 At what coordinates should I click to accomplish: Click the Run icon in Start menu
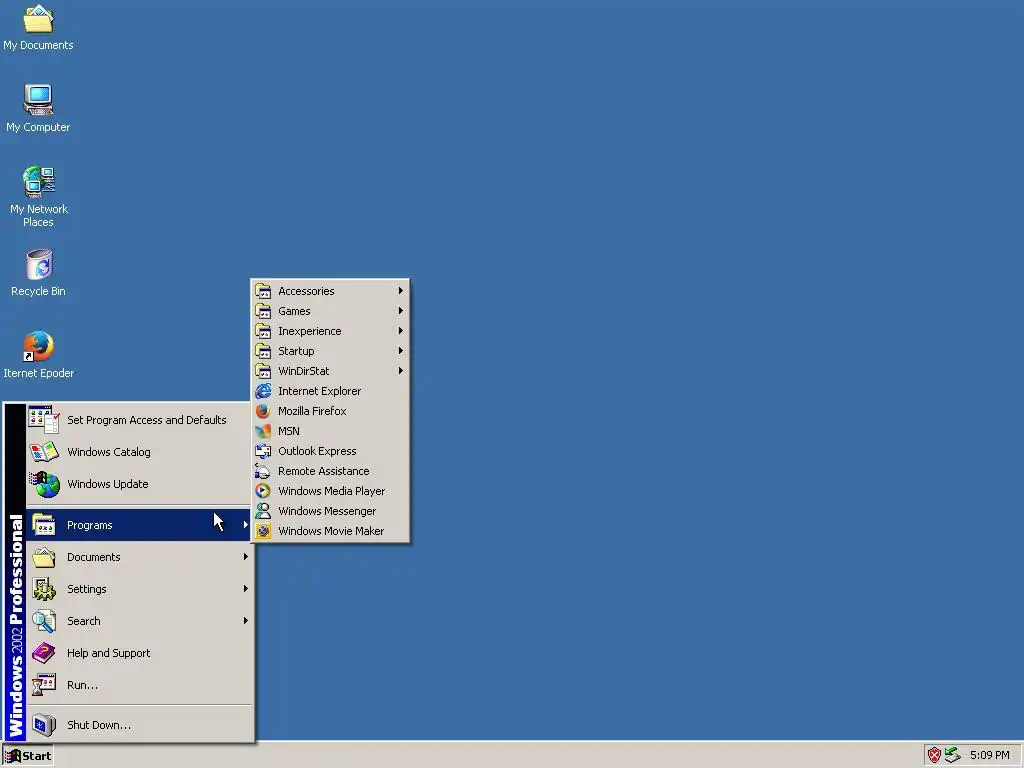click(44, 685)
